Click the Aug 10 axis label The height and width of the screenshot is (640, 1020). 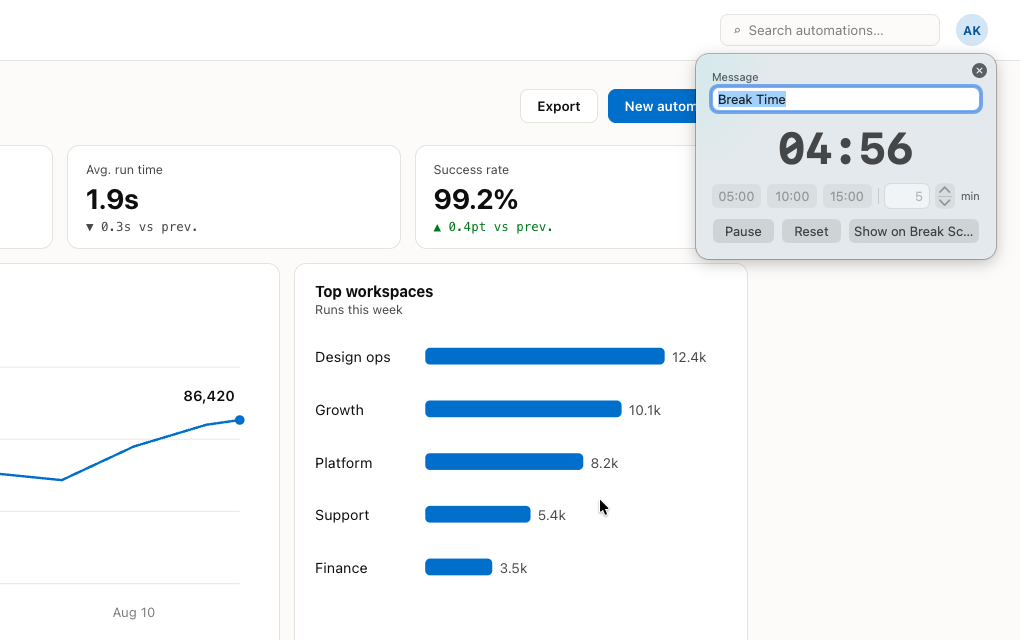134,613
